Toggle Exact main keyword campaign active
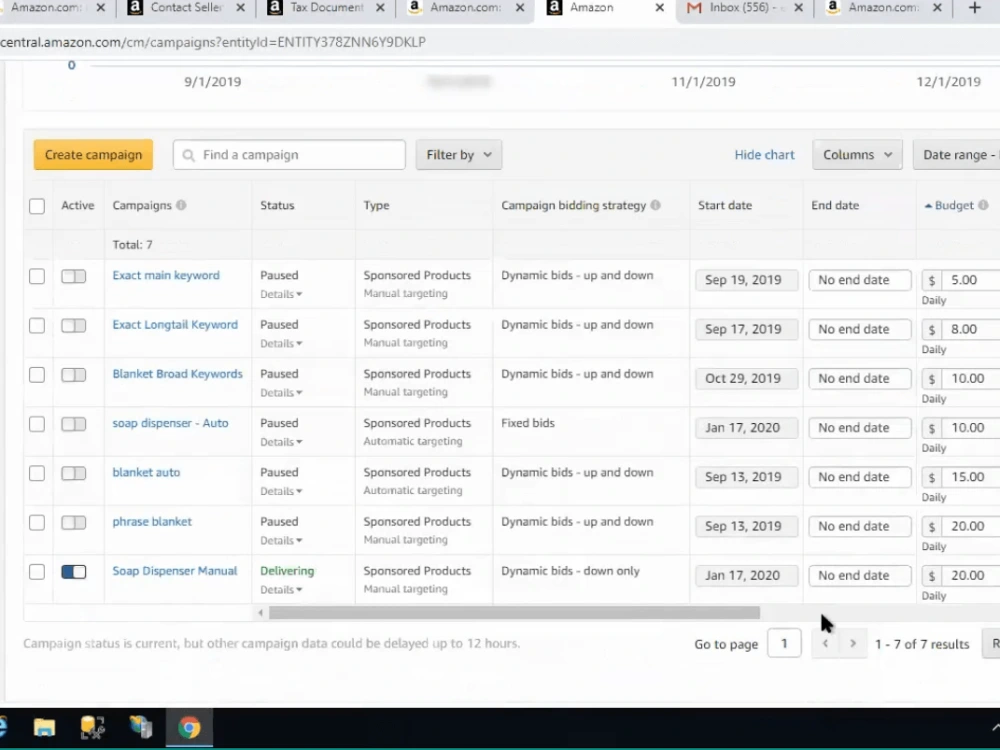This screenshot has width=1000, height=750. (73, 276)
